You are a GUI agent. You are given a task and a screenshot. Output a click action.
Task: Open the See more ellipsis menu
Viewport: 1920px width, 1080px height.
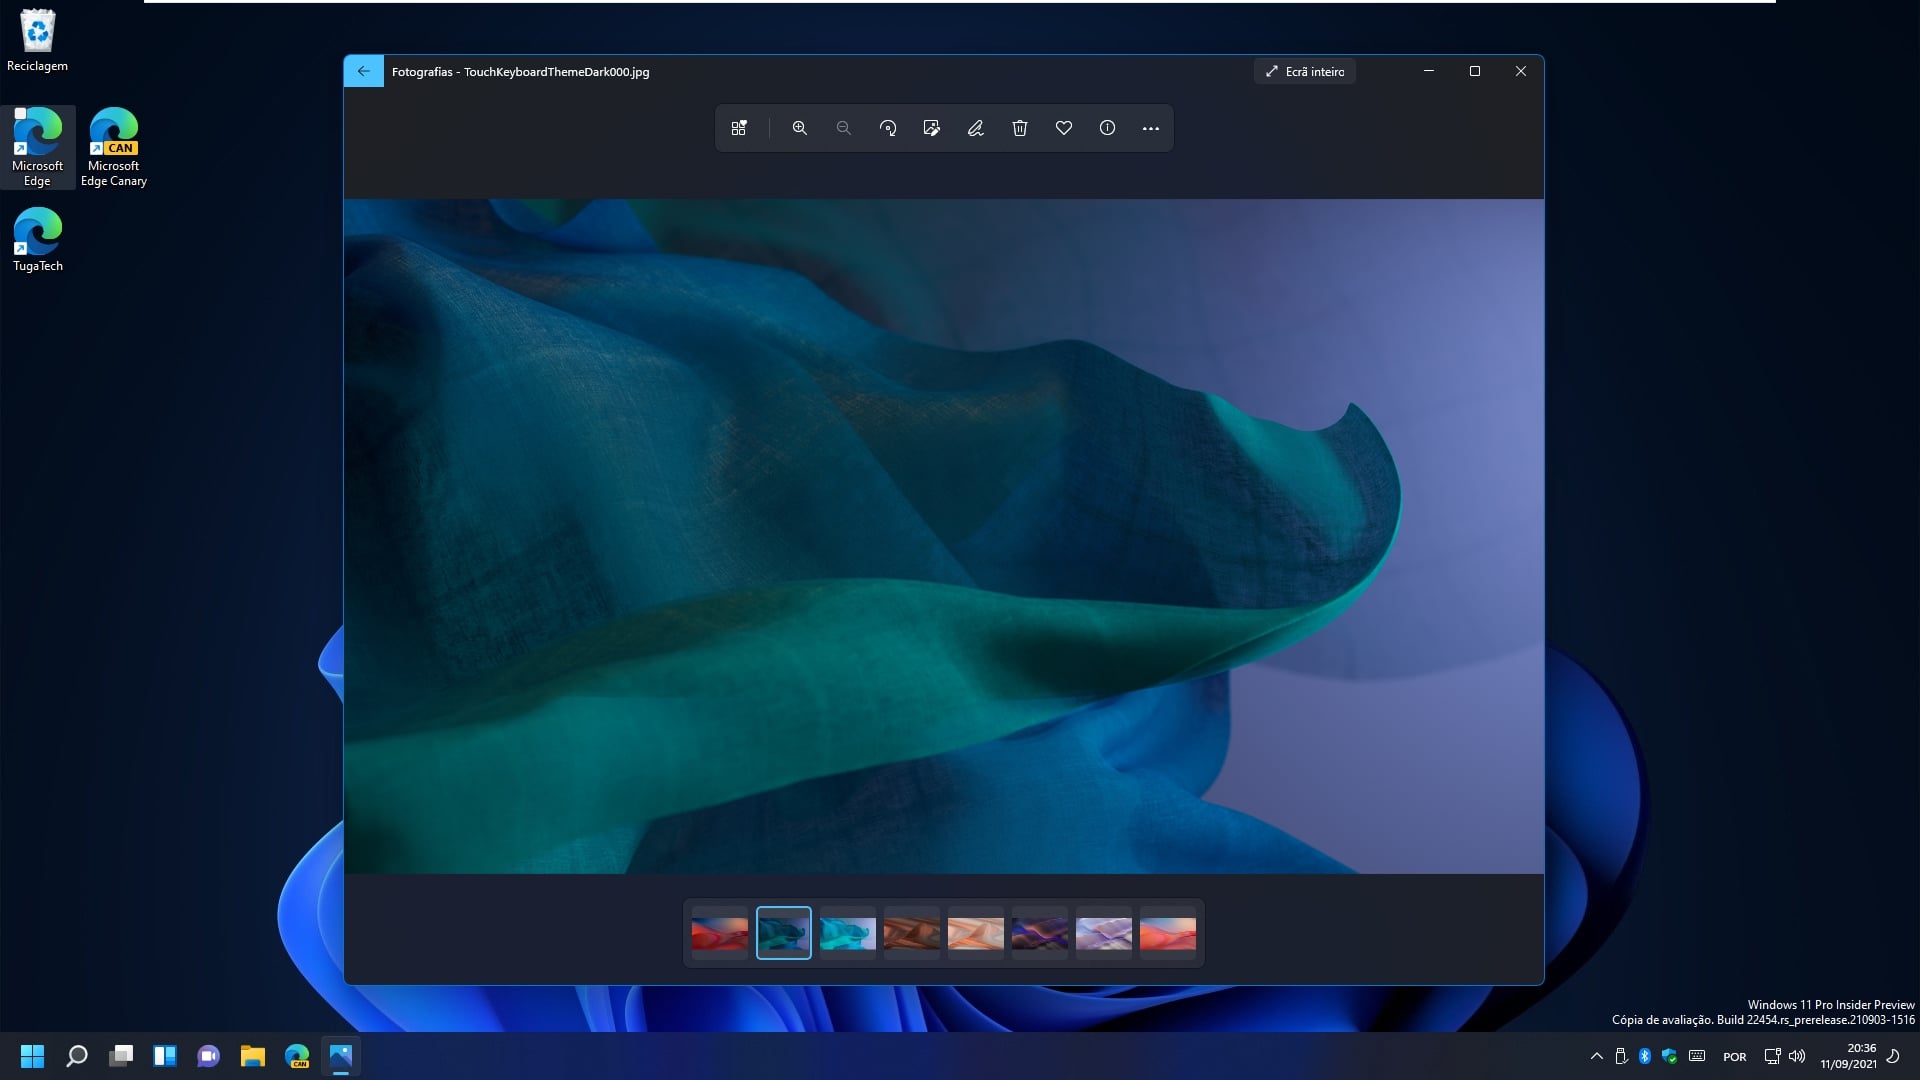pos(1151,128)
